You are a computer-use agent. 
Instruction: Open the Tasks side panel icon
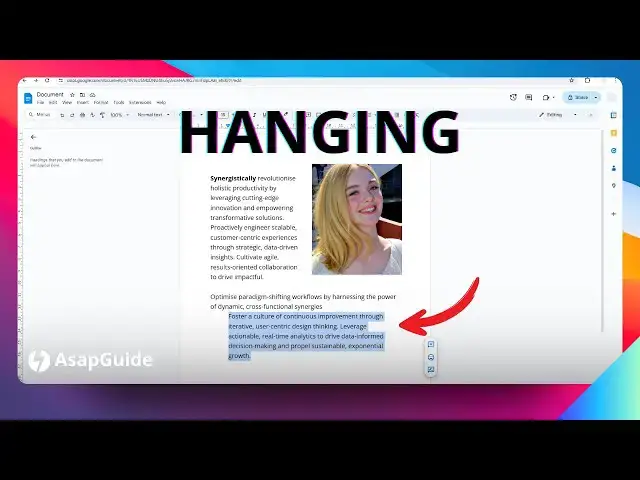[613, 151]
